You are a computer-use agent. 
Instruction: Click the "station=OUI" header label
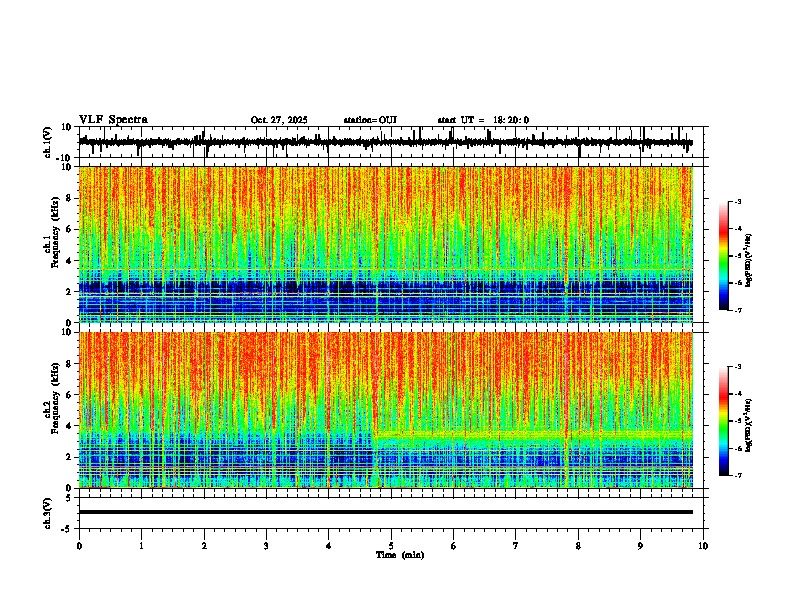370,120
